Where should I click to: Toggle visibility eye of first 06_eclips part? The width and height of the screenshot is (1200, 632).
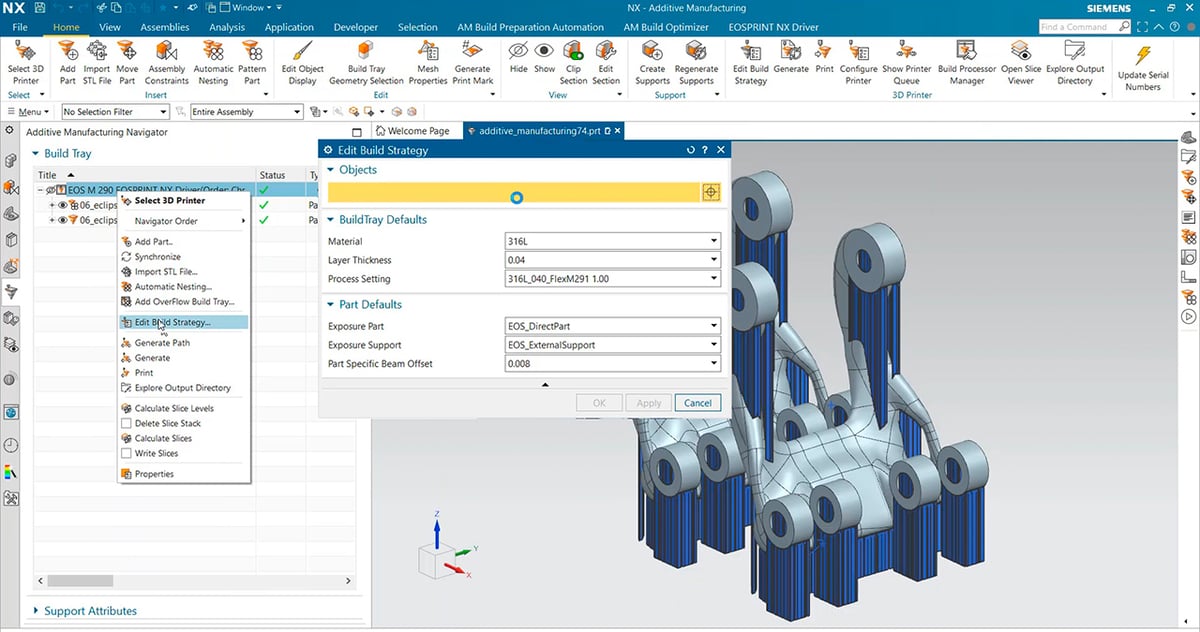click(x=62, y=205)
